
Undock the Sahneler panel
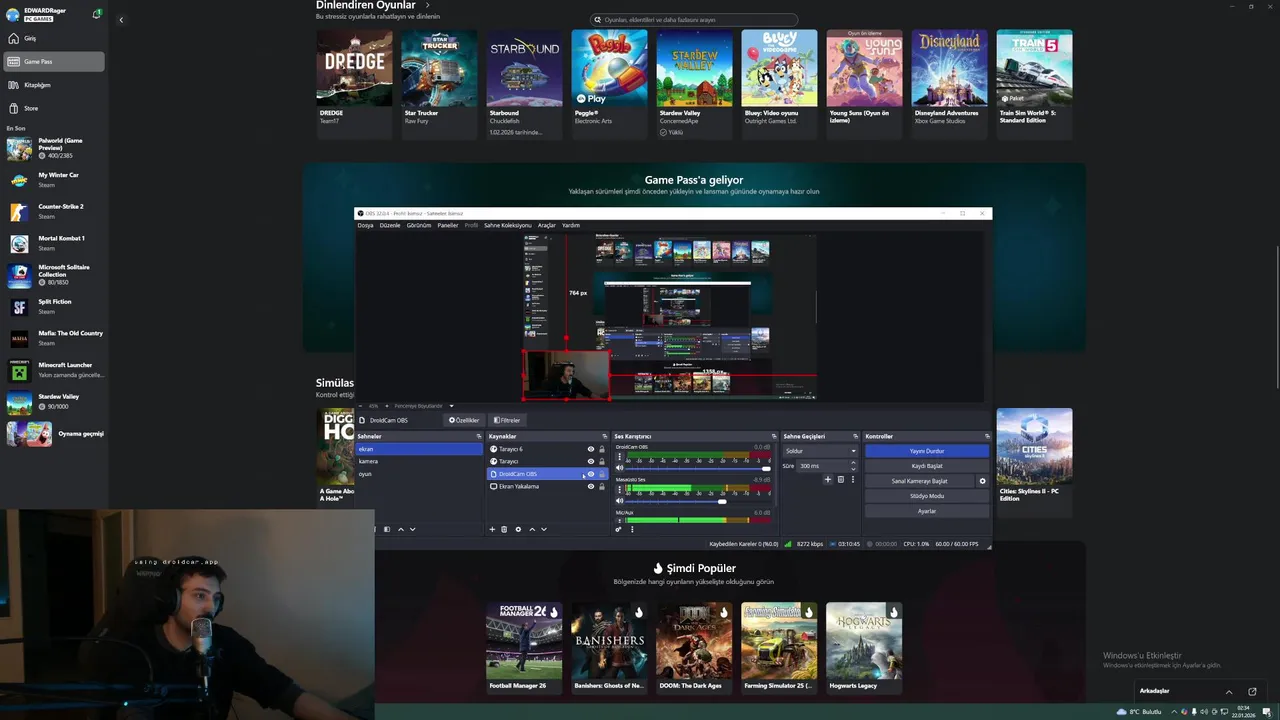(x=478, y=436)
